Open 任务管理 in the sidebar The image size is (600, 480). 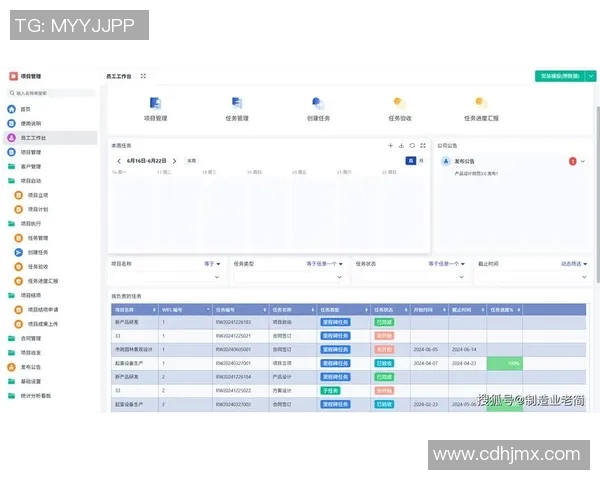31,238
